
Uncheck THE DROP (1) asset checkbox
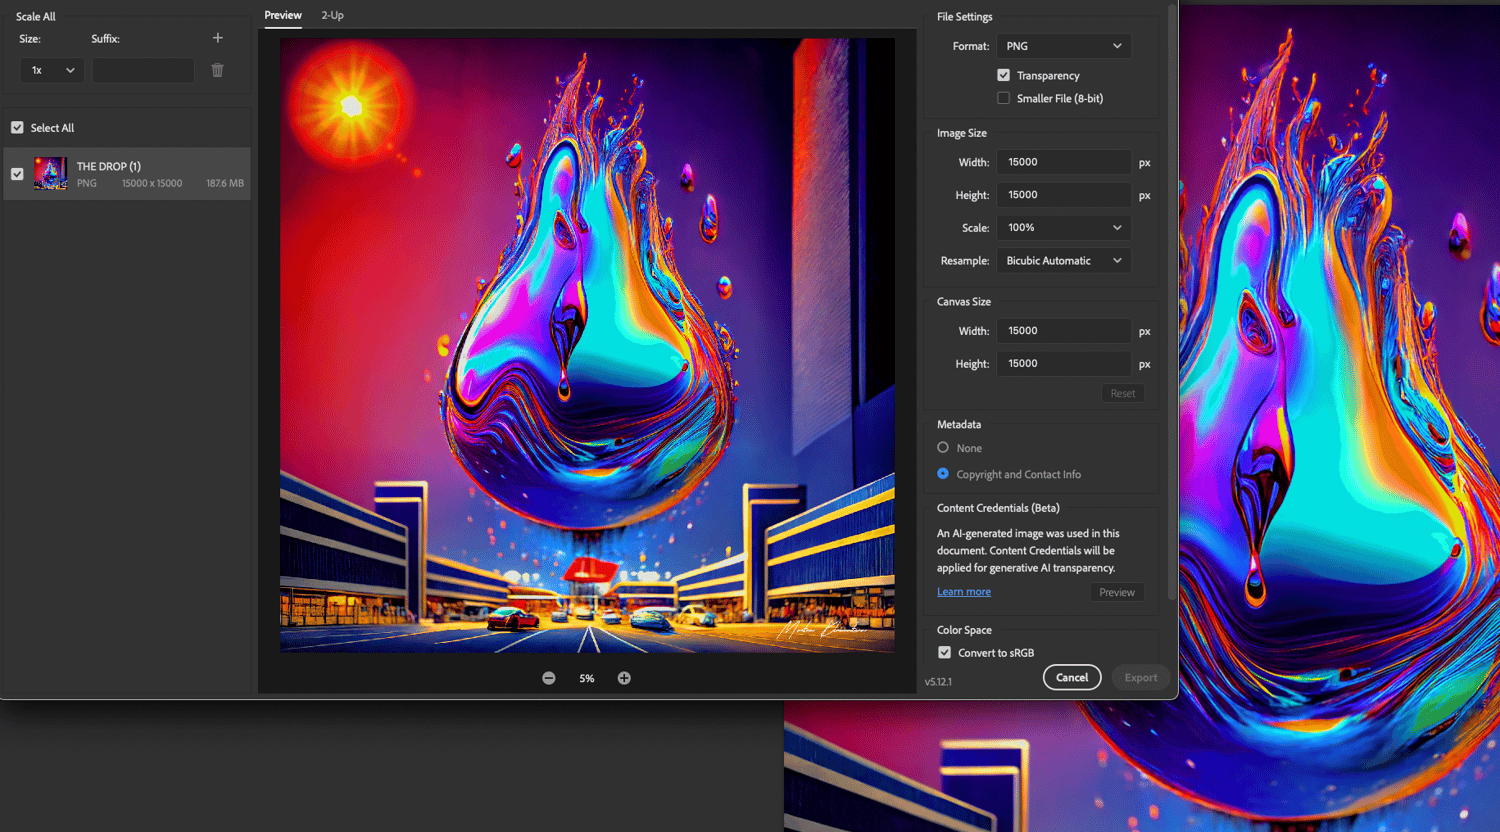point(17,174)
